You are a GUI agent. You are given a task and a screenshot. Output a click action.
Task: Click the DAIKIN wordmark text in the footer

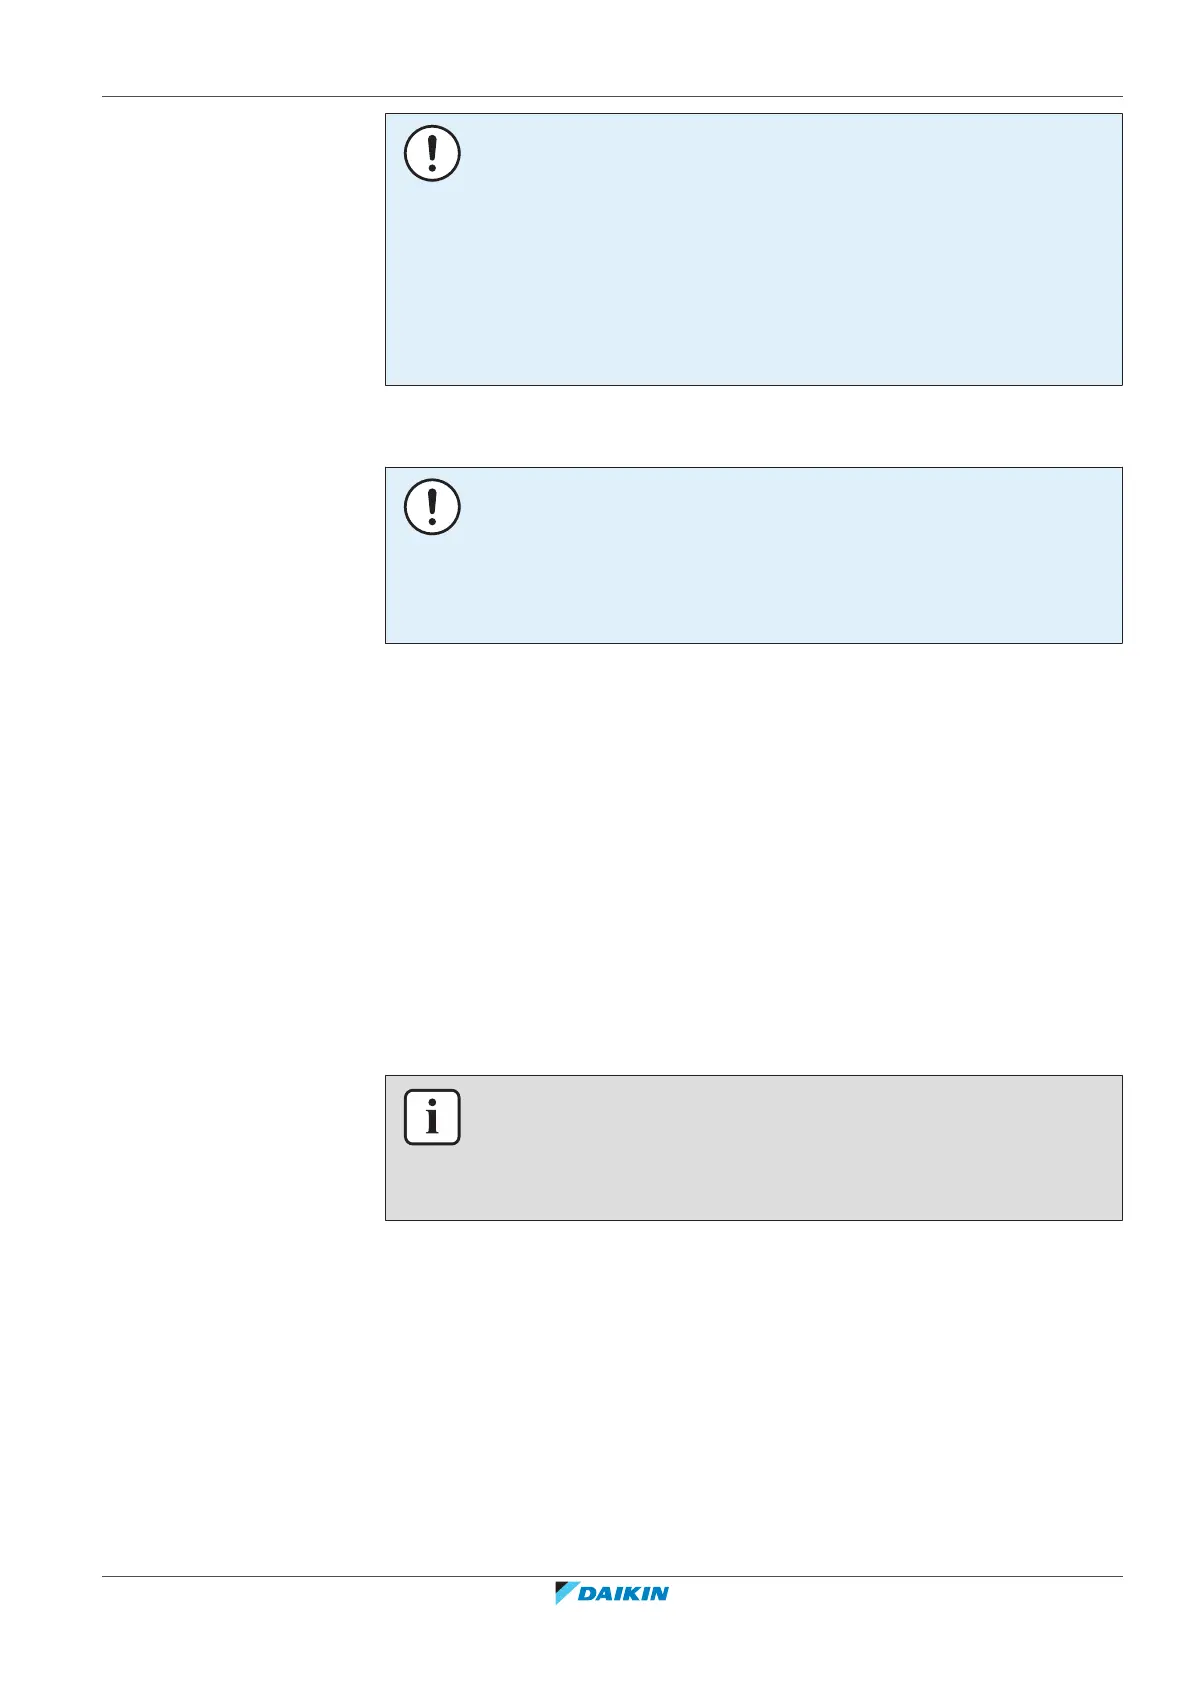tap(626, 1594)
